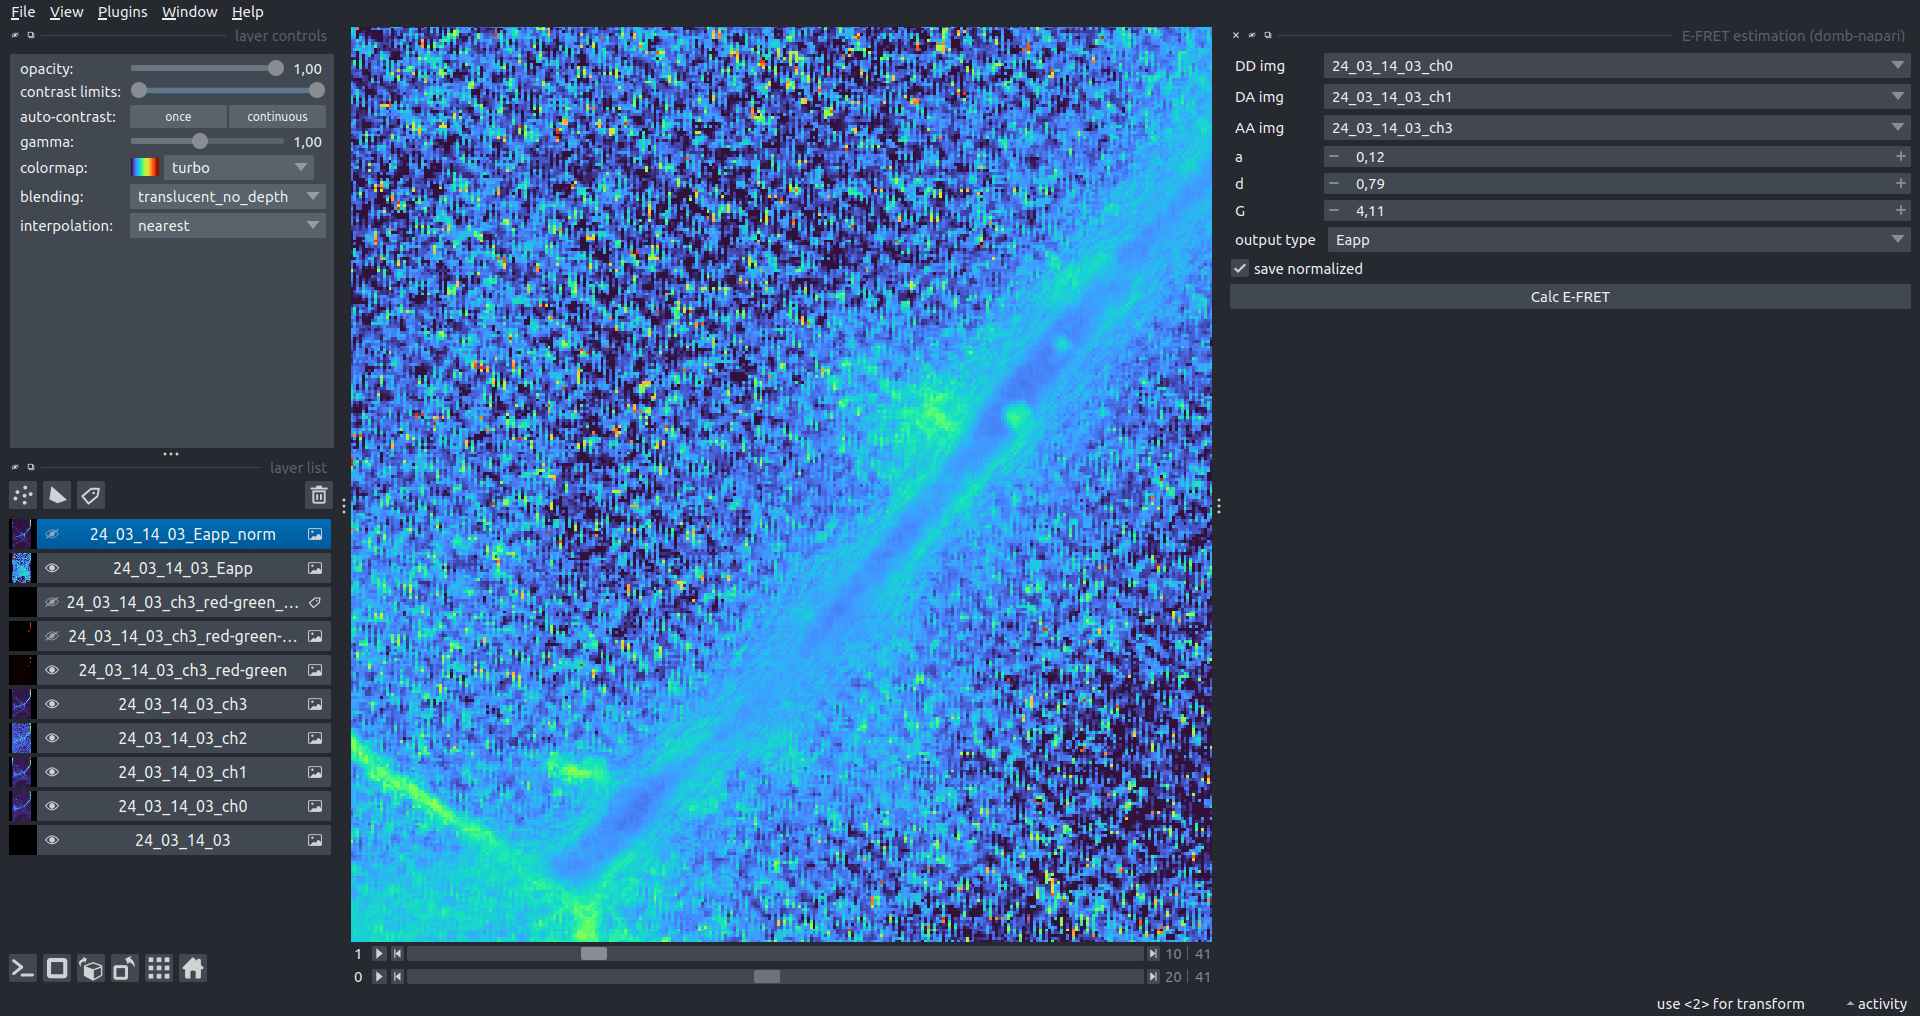Open the napari console
Image resolution: width=1920 pixels, height=1016 pixels.
(23, 968)
